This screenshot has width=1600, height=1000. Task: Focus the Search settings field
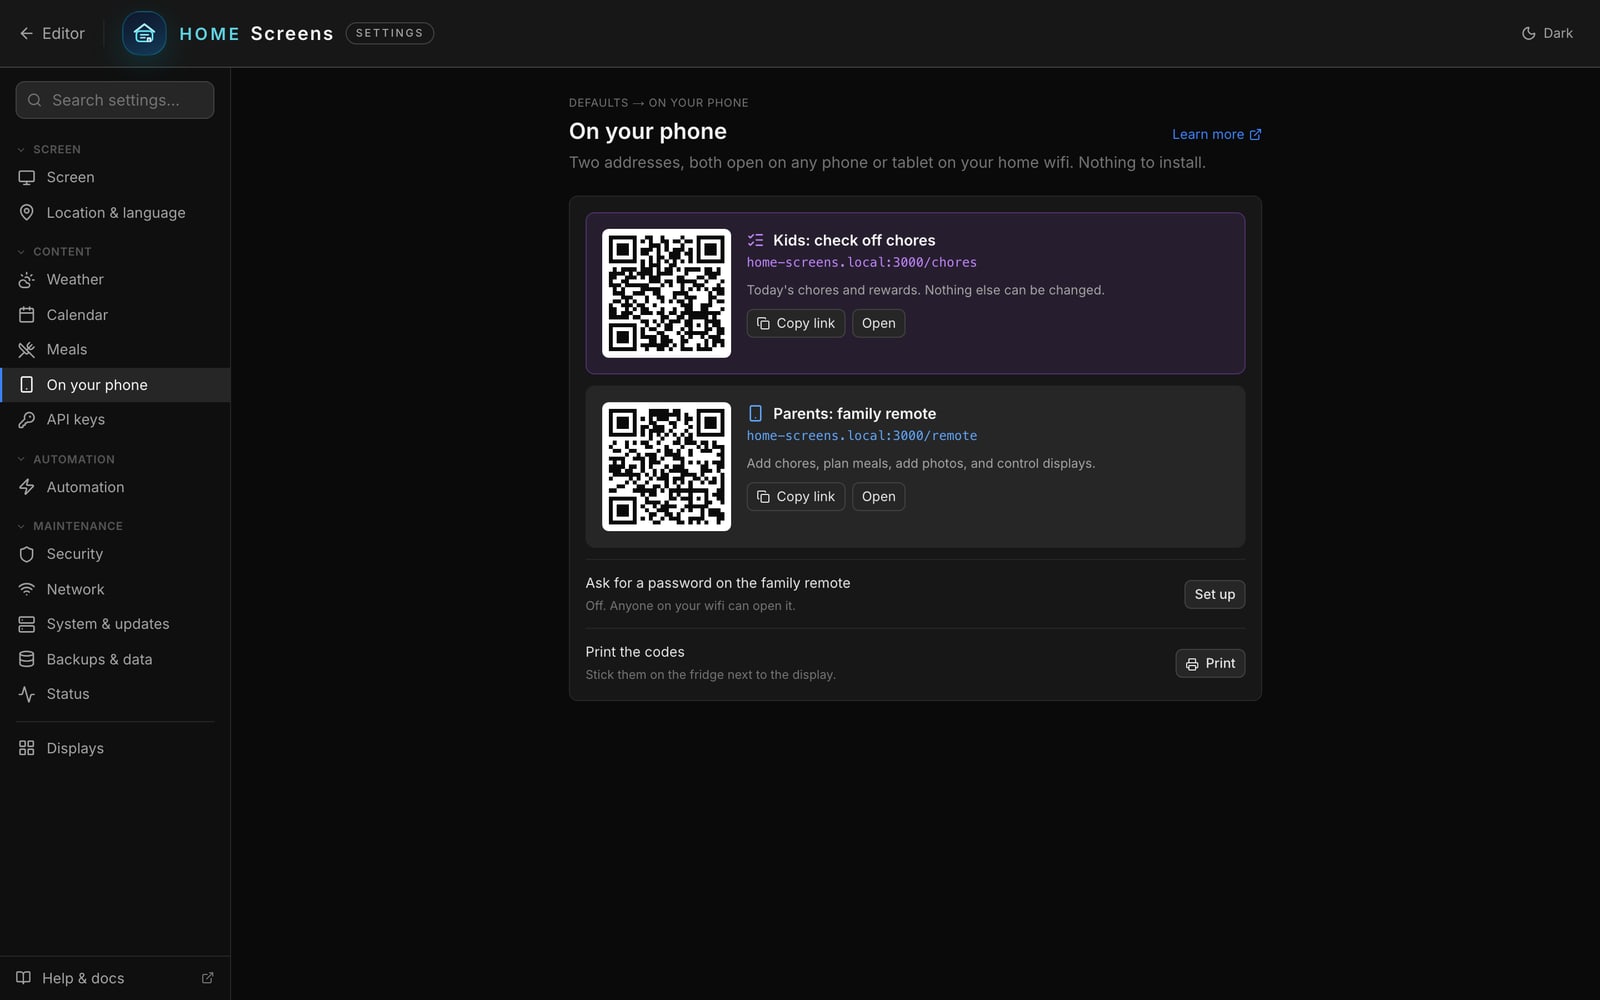[115, 100]
